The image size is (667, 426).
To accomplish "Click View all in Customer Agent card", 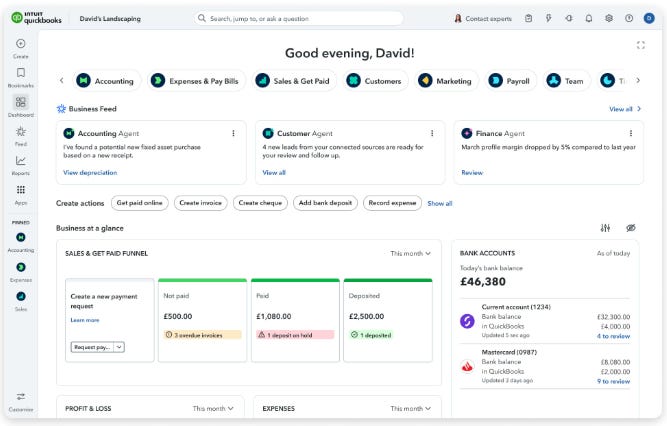I will click(x=274, y=172).
